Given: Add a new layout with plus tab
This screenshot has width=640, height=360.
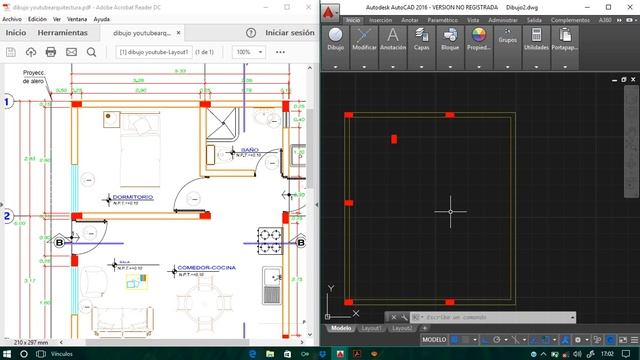Looking at the screenshot, I should point(424,328).
